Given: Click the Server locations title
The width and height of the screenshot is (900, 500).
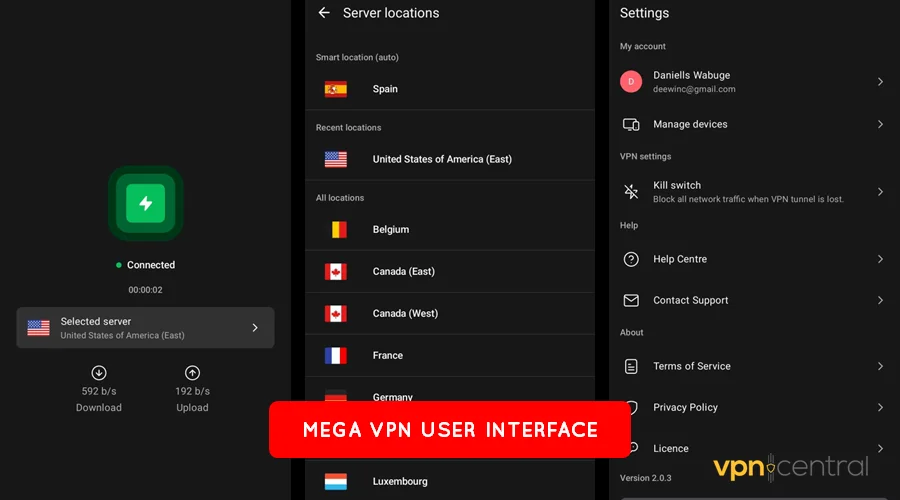Looking at the screenshot, I should [x=391, y=13].
